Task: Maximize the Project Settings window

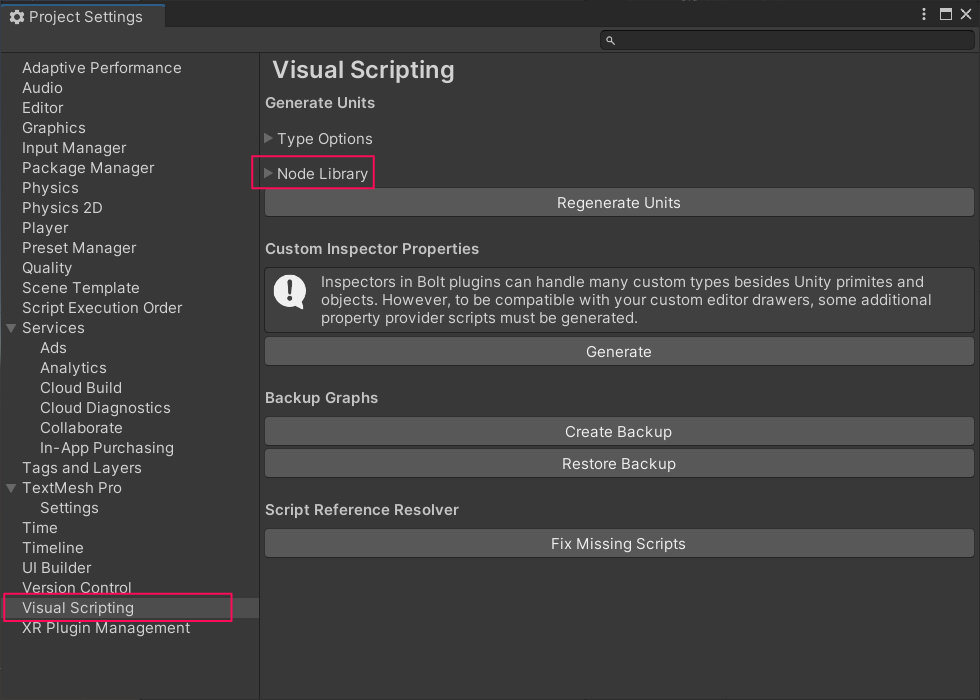Action: click(x=945, y=14)
